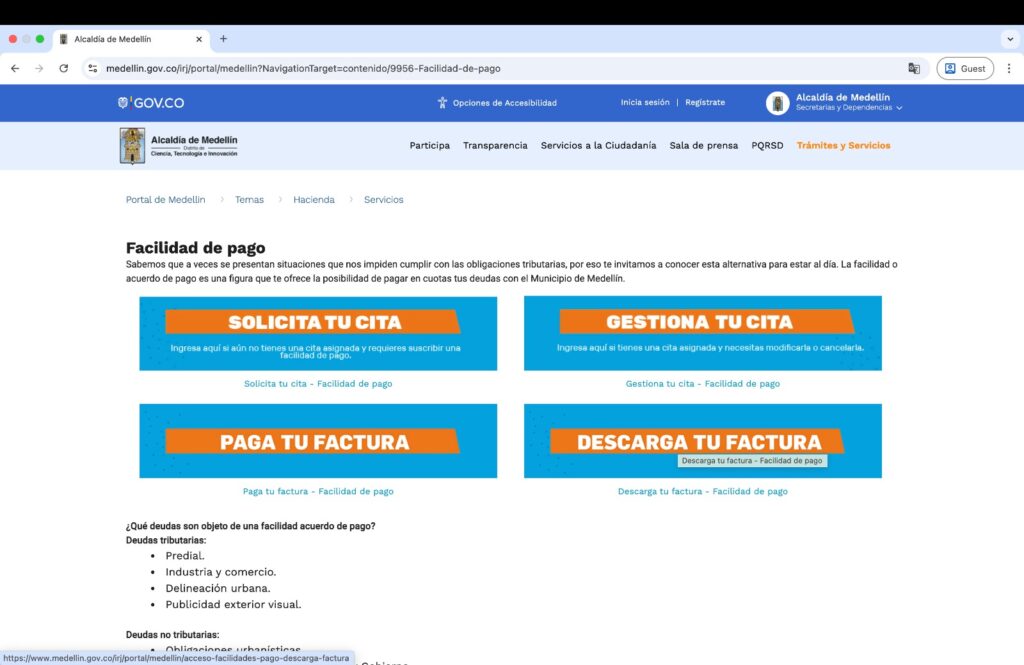Image resolution: width=1024 pixels, height=665 pixels.
Task: Click the browser translate page icon
Action: pyautogui.click(x=913, y=68)
